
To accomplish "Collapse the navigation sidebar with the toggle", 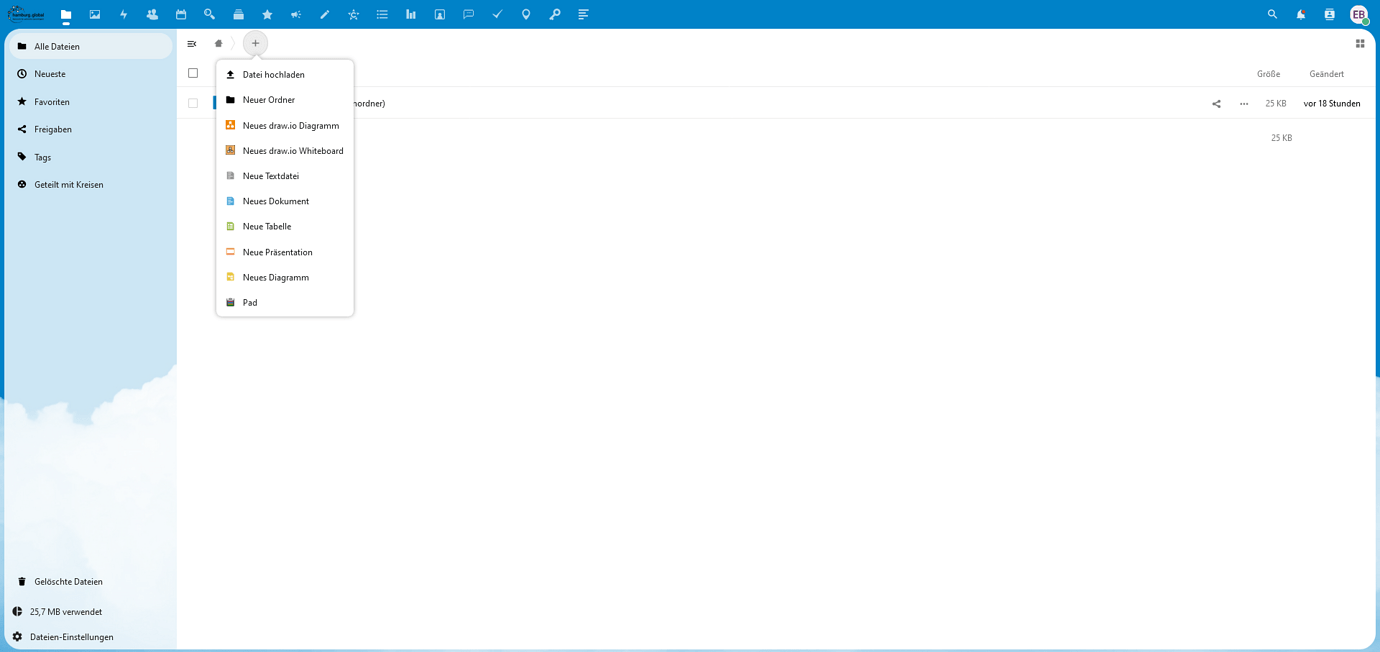I will [x=190, y=43].
